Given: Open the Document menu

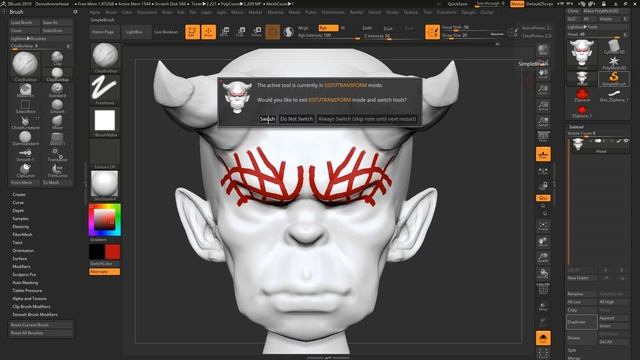Looking at the screenshot, I should coord(147,12).
